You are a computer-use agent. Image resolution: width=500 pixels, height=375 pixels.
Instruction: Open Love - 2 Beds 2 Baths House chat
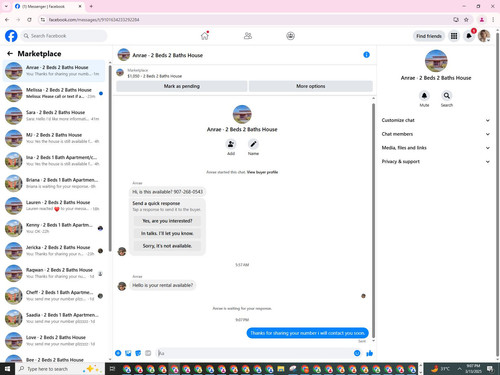point(54,341)
